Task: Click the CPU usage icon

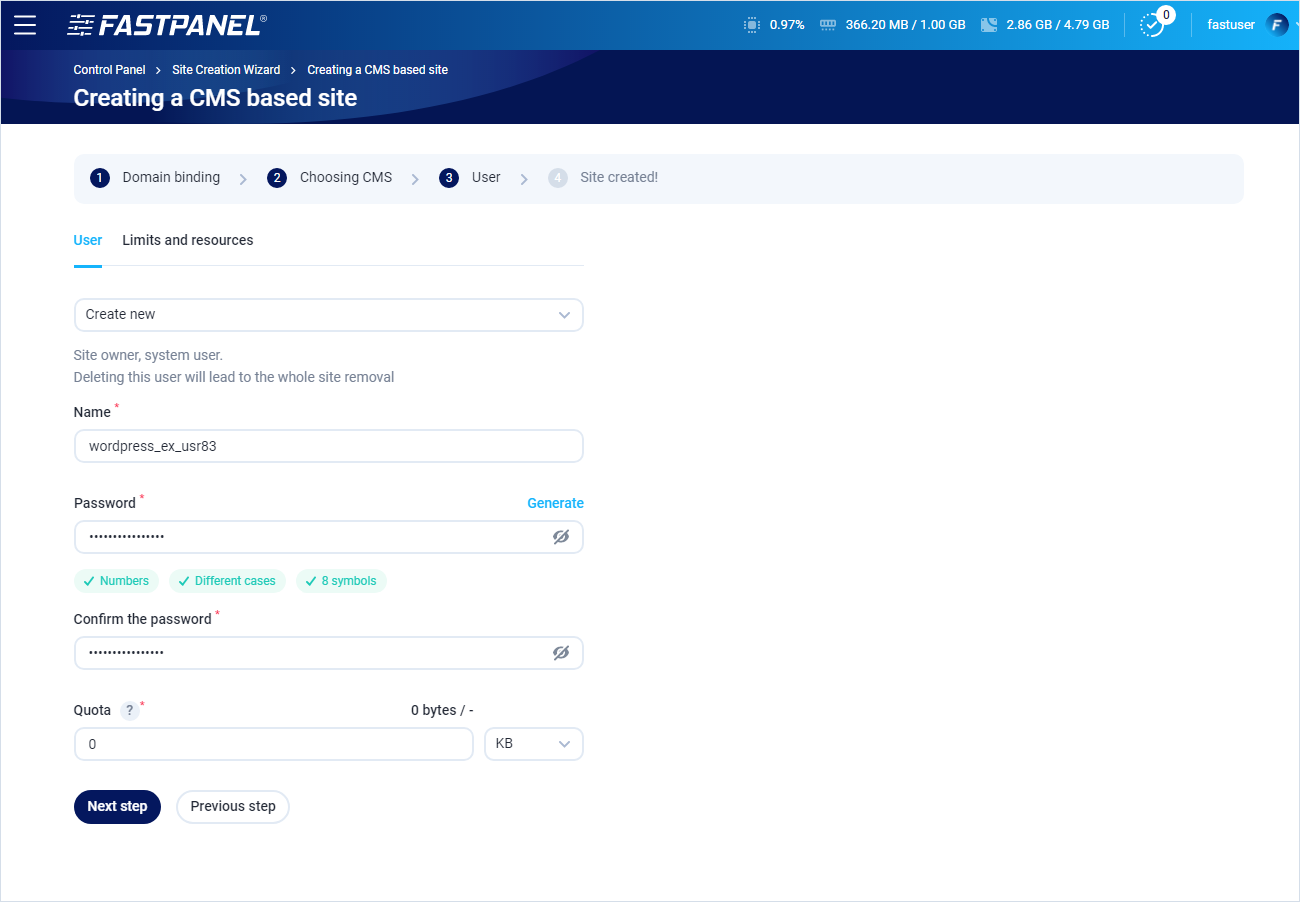Action: click(x=752, y=25)
